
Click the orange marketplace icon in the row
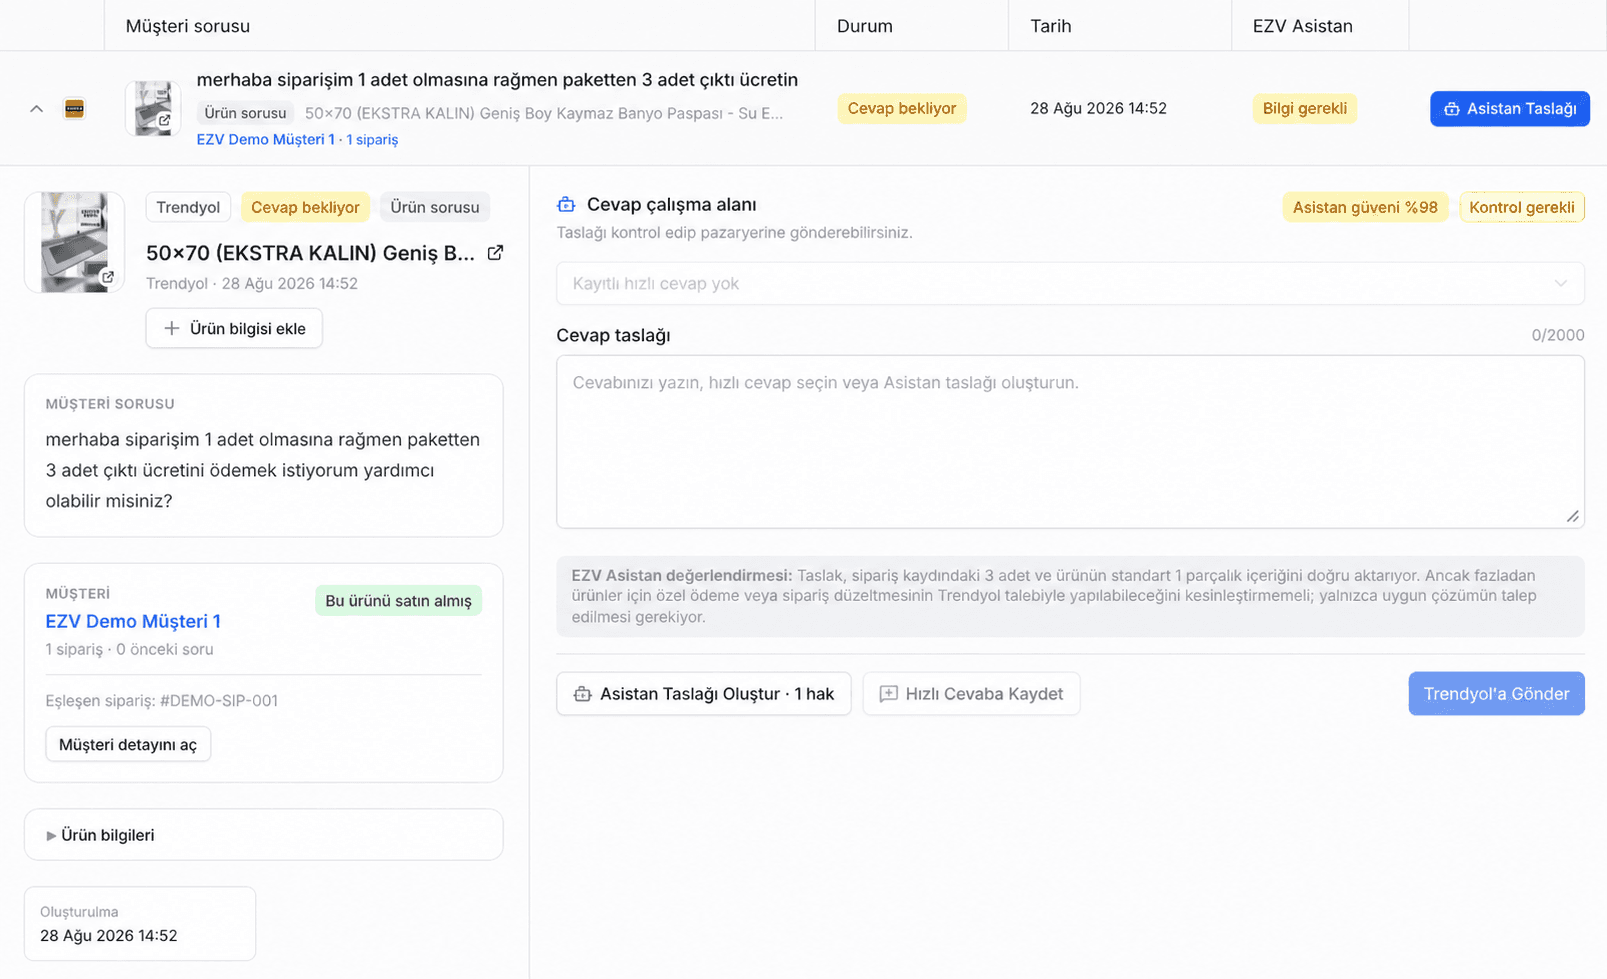click(x=74, y=108)
